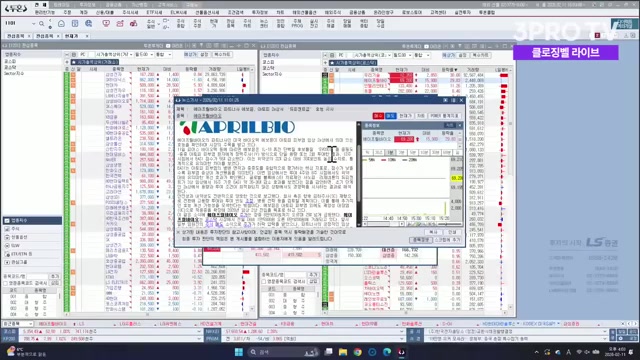The width and height of the screenshot is (640, 360).
Task: Launch Microsoft Edge from the taskbar
Action: coord(387,352)
